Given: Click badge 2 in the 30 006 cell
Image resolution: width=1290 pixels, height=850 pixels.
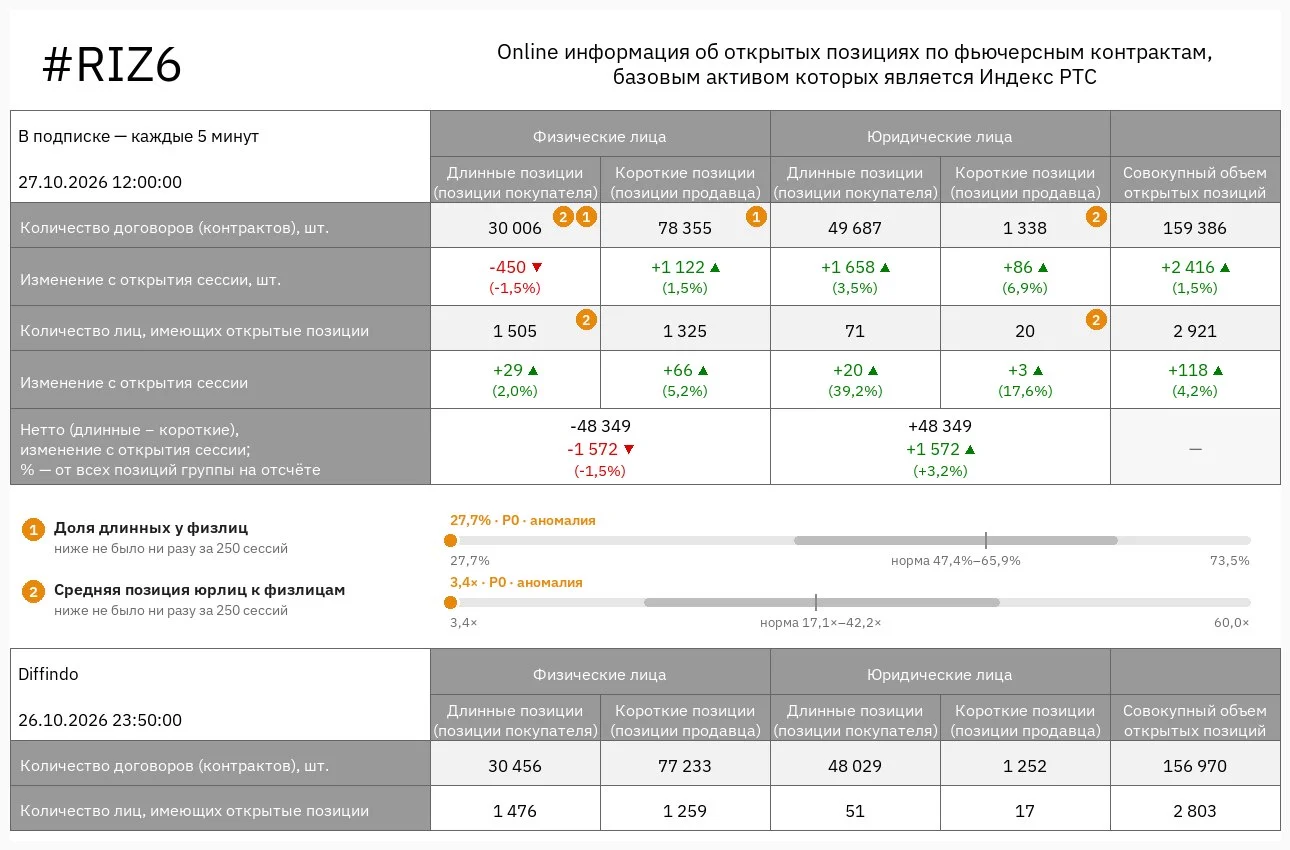Looking at the screenshot, I should tap(564, 216).
